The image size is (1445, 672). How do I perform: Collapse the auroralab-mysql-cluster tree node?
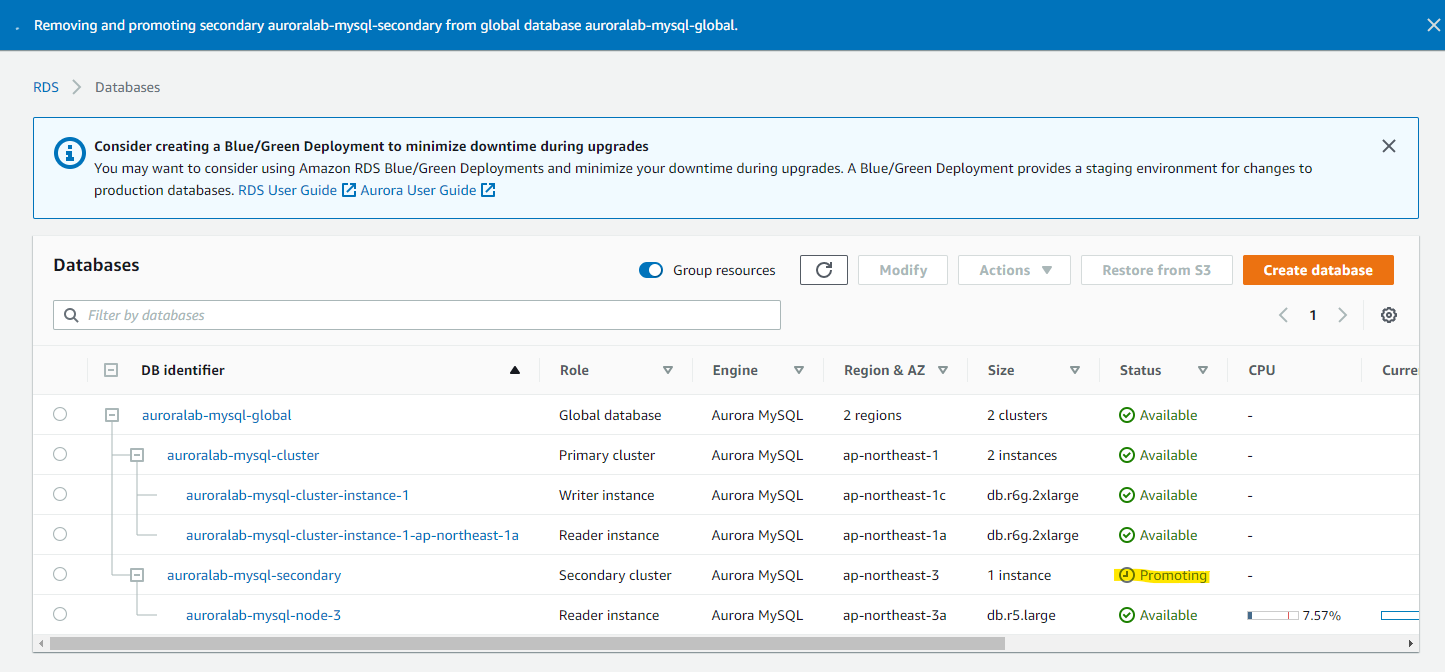point(138,455)
